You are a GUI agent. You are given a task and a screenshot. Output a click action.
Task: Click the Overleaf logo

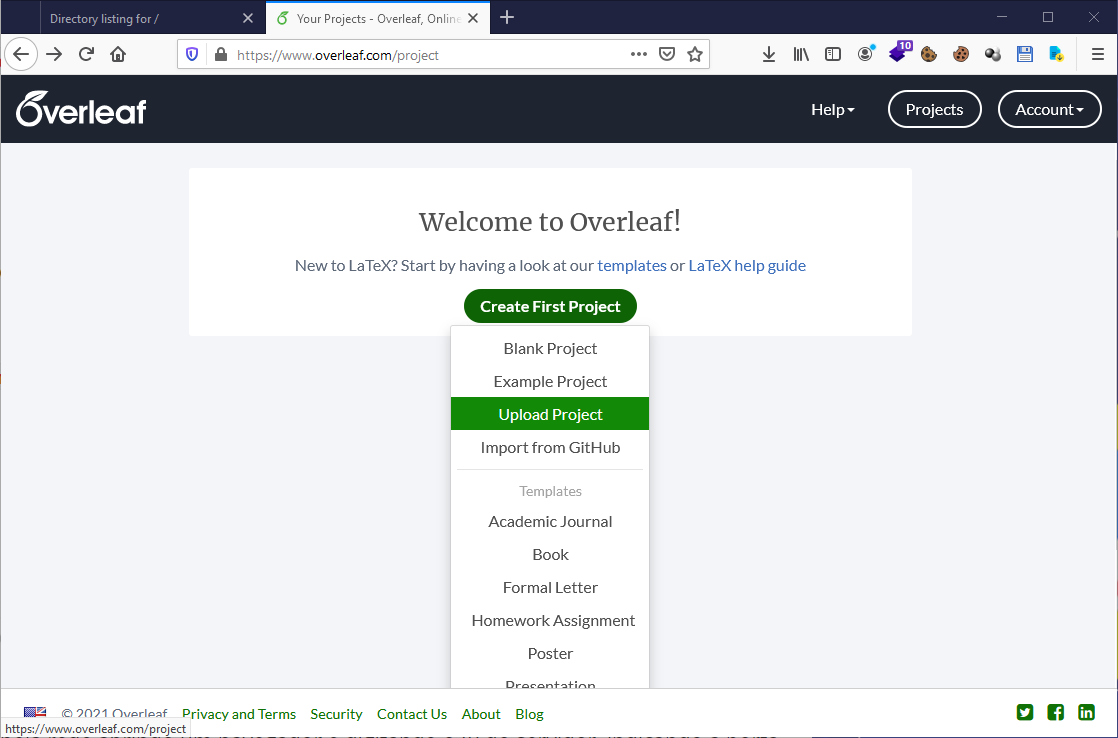point(81,109)
